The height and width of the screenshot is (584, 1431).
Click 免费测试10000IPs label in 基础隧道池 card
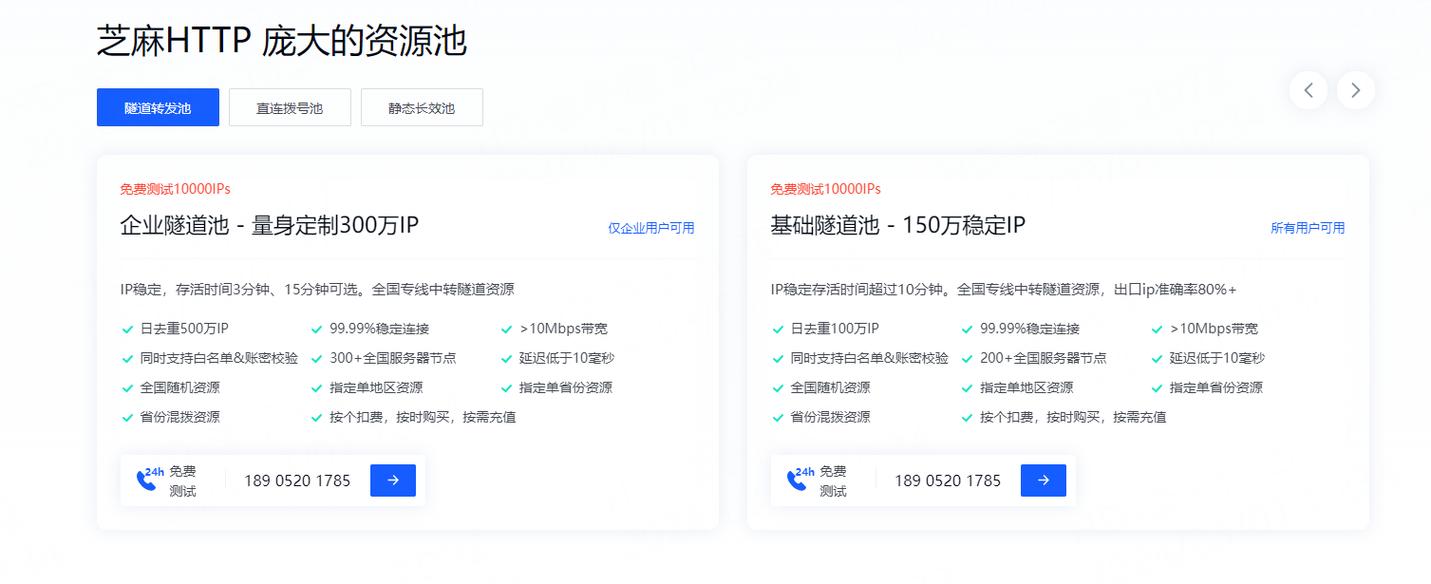pos(825,189)
